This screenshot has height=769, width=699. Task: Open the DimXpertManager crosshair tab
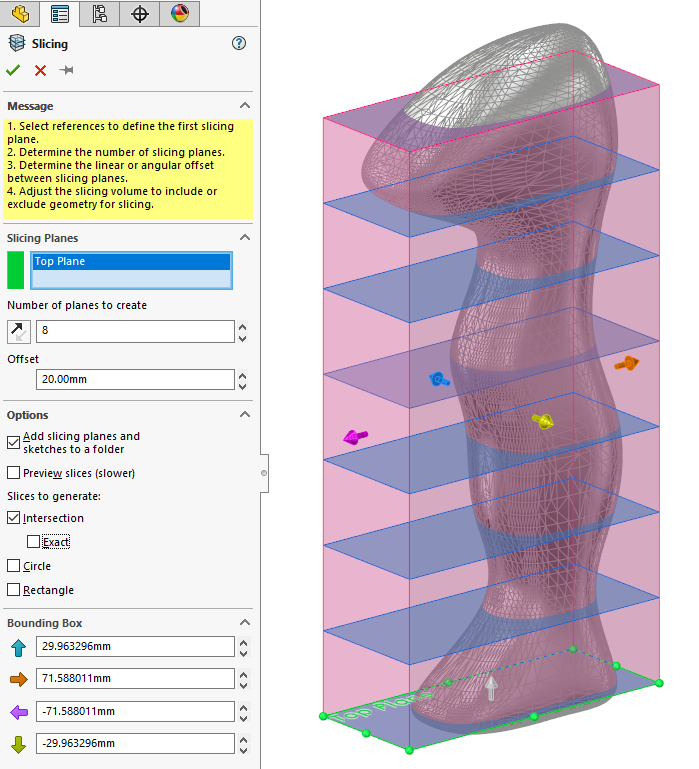tap(140, 14)
